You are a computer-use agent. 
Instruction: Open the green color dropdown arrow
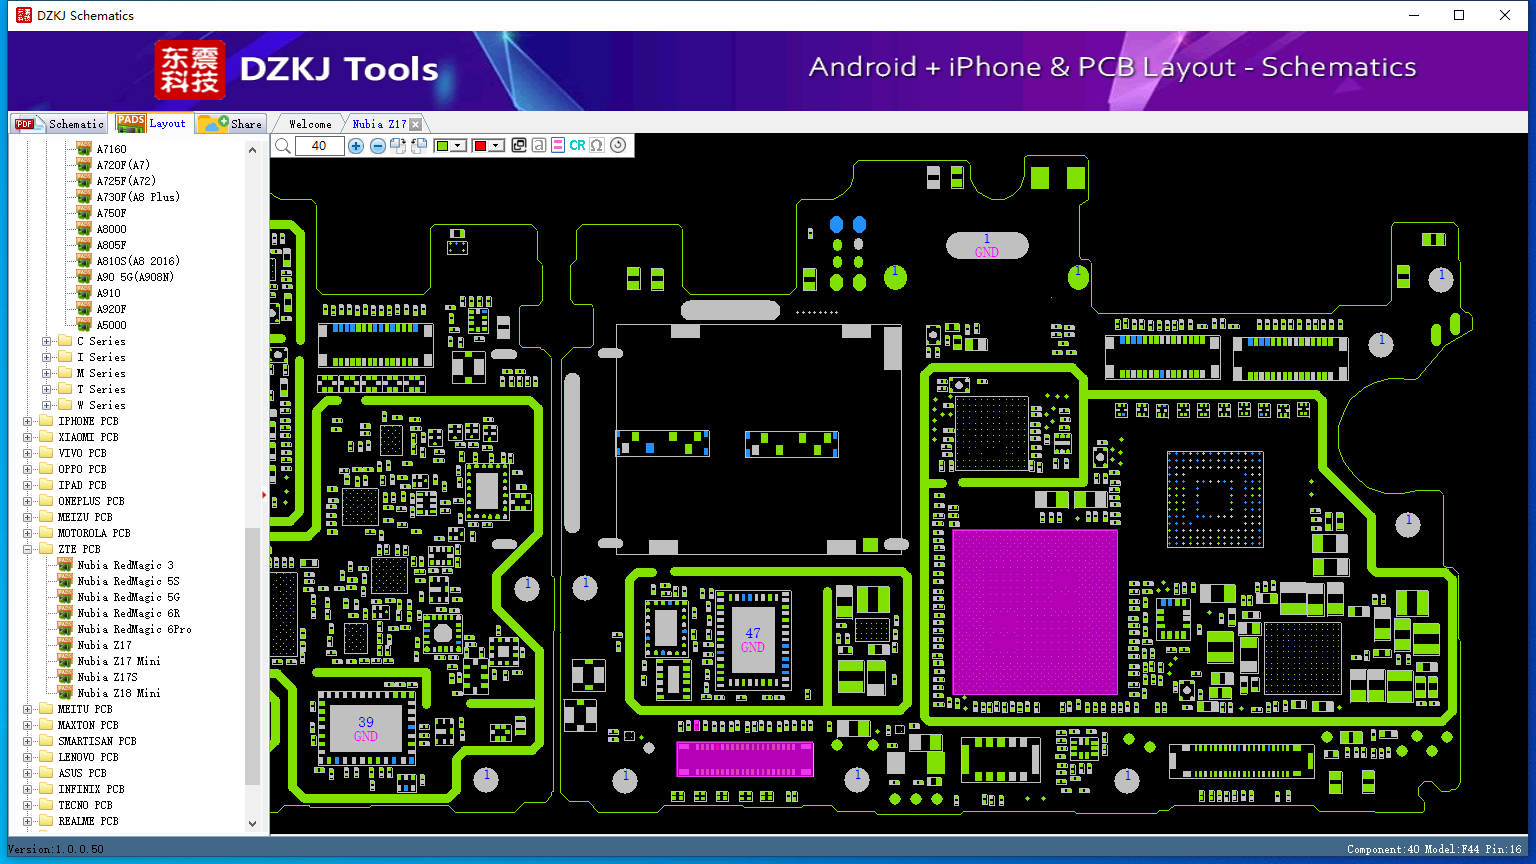point(458,146)
